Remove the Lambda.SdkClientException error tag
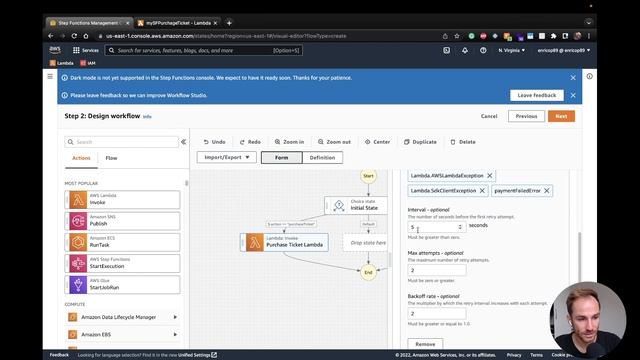Viewport: 640px width, 360px height. click(482, 191)
